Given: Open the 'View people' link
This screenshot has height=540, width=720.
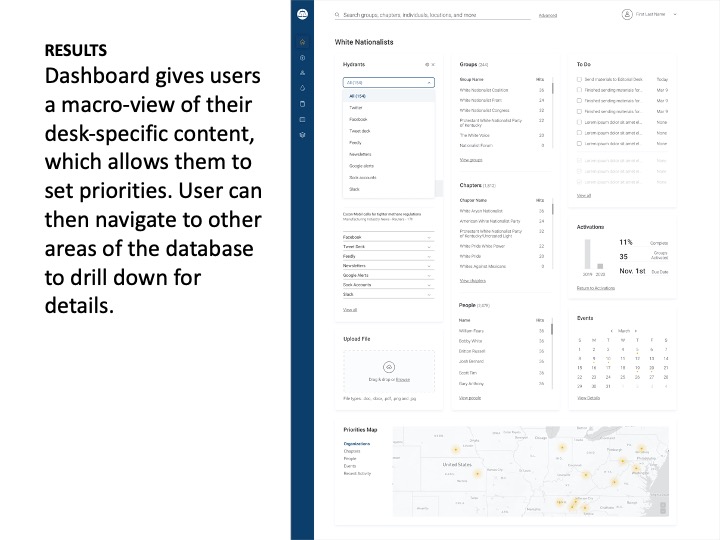Looking at the screenshot, I should coord(470,398).
